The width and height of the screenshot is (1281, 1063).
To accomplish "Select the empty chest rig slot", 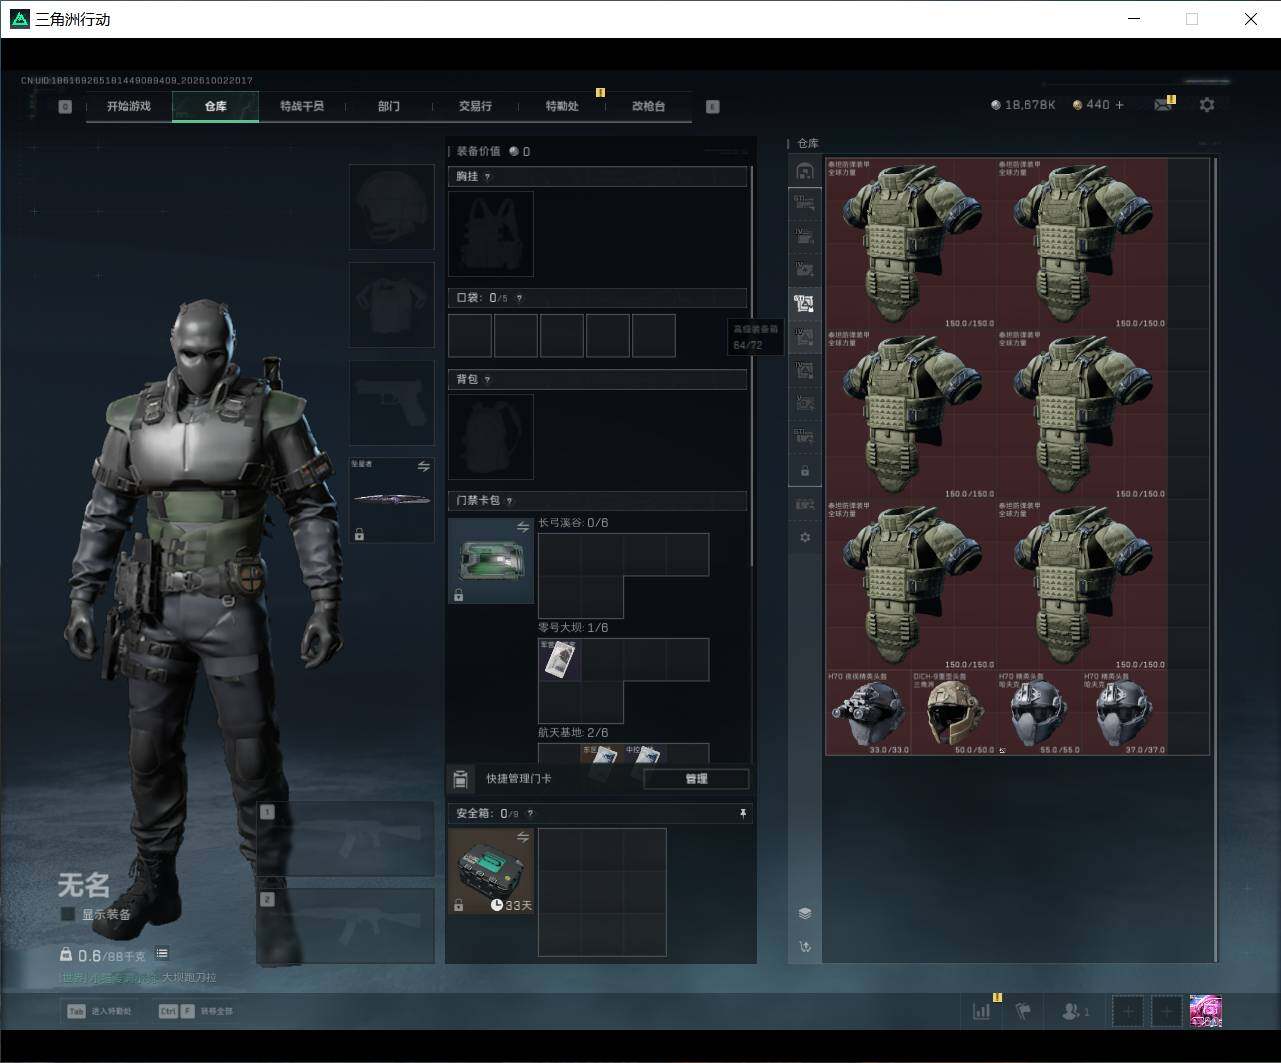I will pyautogui.click(x=491, y=234).
